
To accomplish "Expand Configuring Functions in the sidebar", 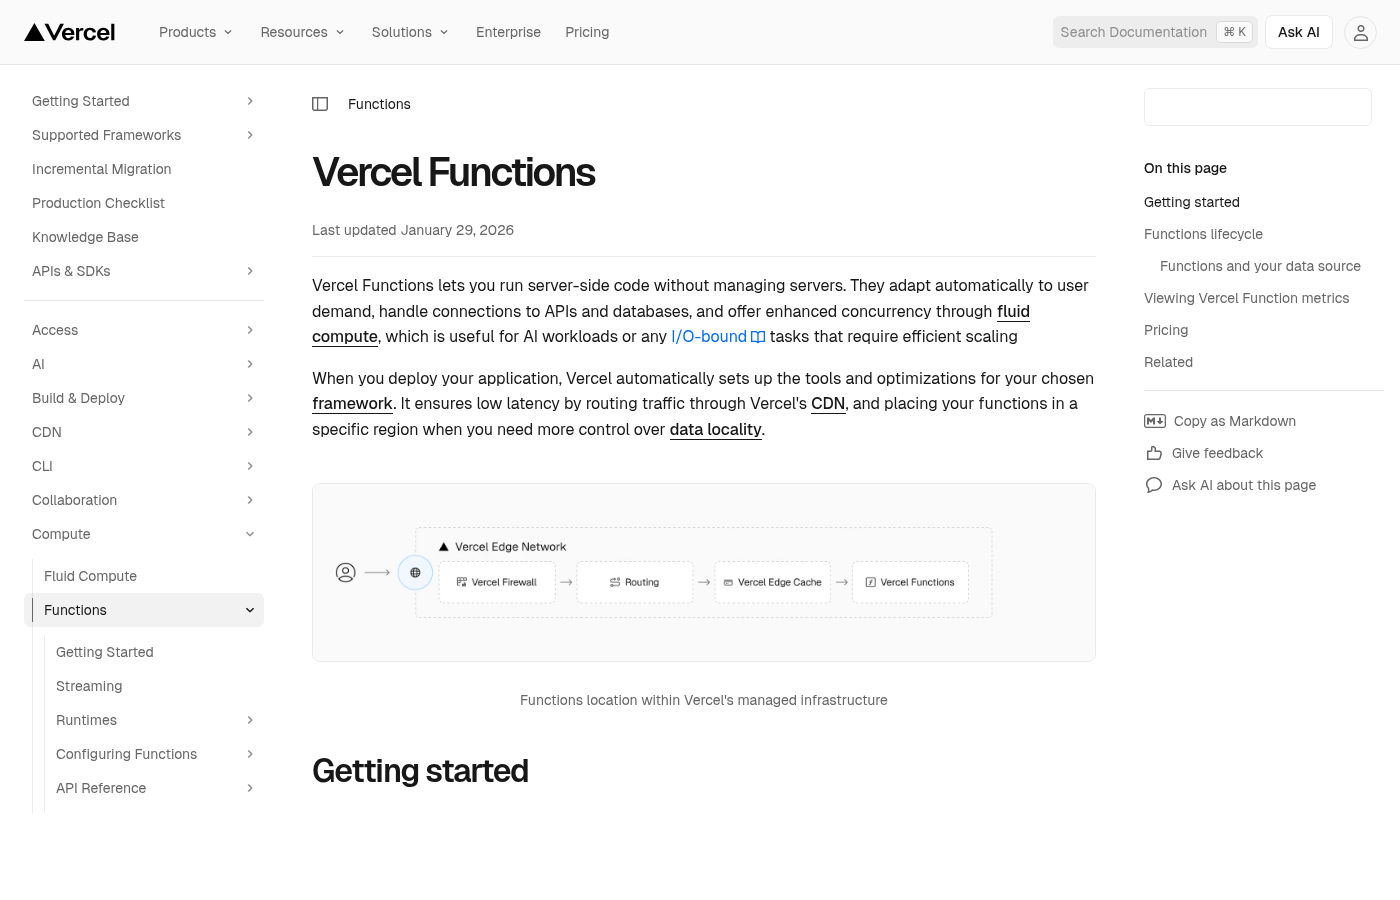I will (x=249, y=754).
